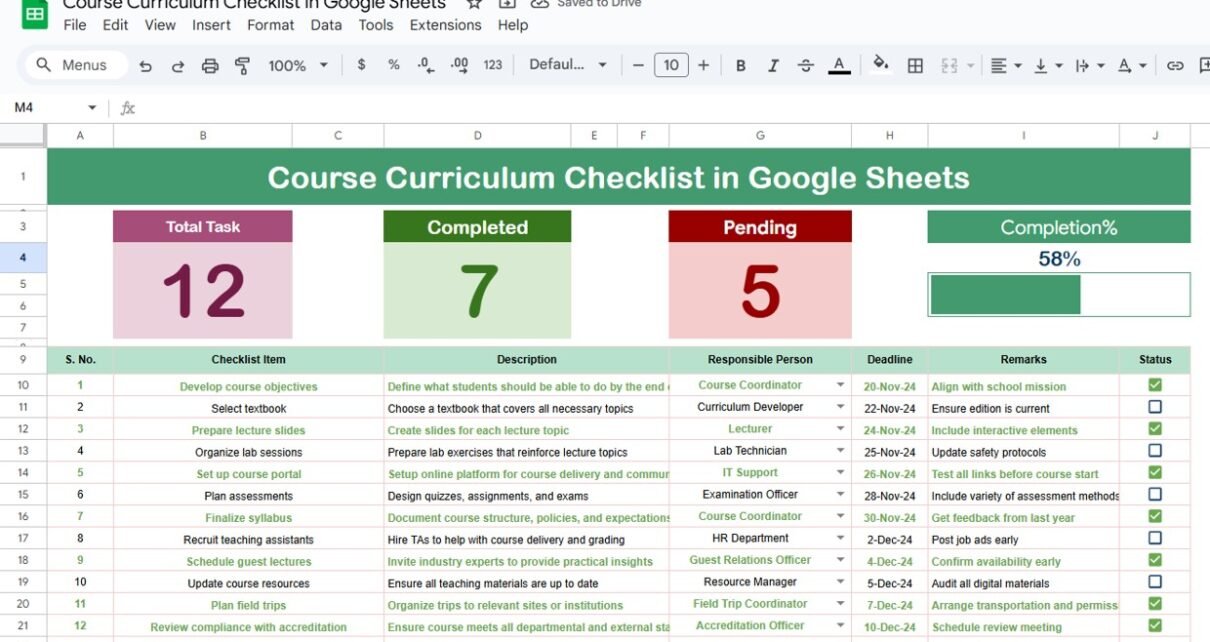Image resolution: width=1210 pixels, height=642 pixels.
Task: Check status box for Recruit teaching assistants
Action: click(x=1155, y=538)
